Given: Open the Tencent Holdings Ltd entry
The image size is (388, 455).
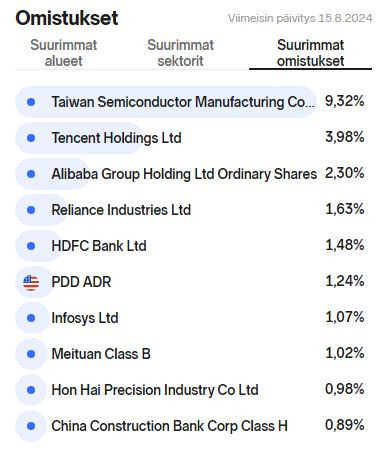Looking at the screenshot, I should (x=116, y=138).
